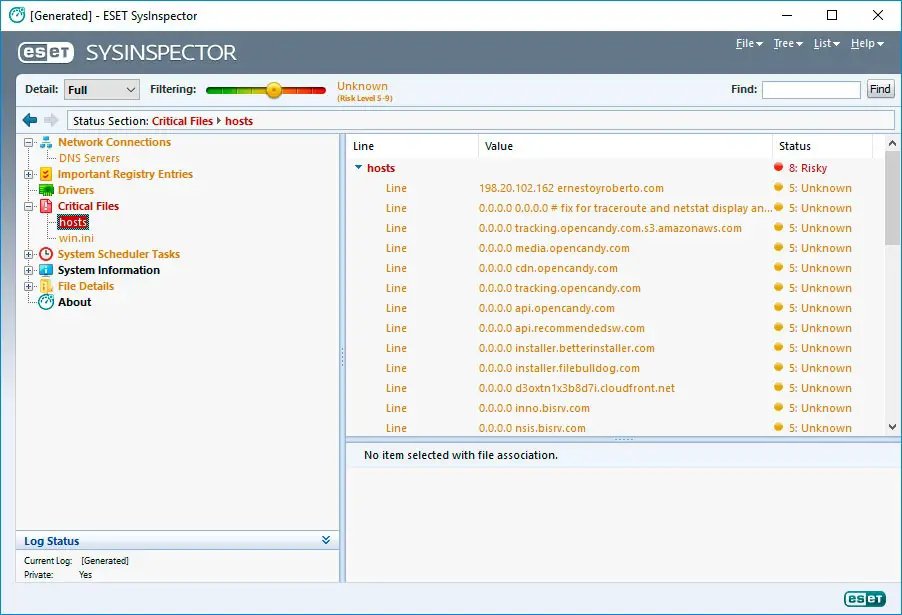
Task: Click the ESET logo in header
Action: click(46, 52)
